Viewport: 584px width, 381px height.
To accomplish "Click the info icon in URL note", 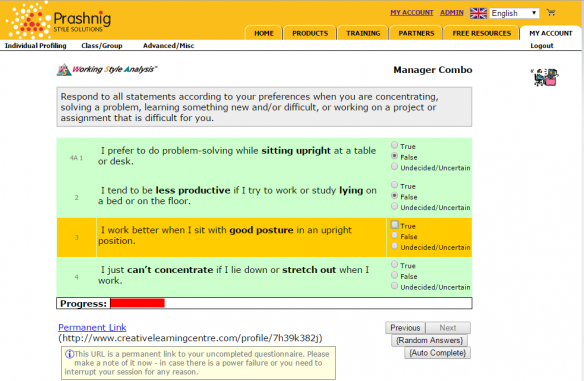I will pyautogui.click(x=69, y=354).
